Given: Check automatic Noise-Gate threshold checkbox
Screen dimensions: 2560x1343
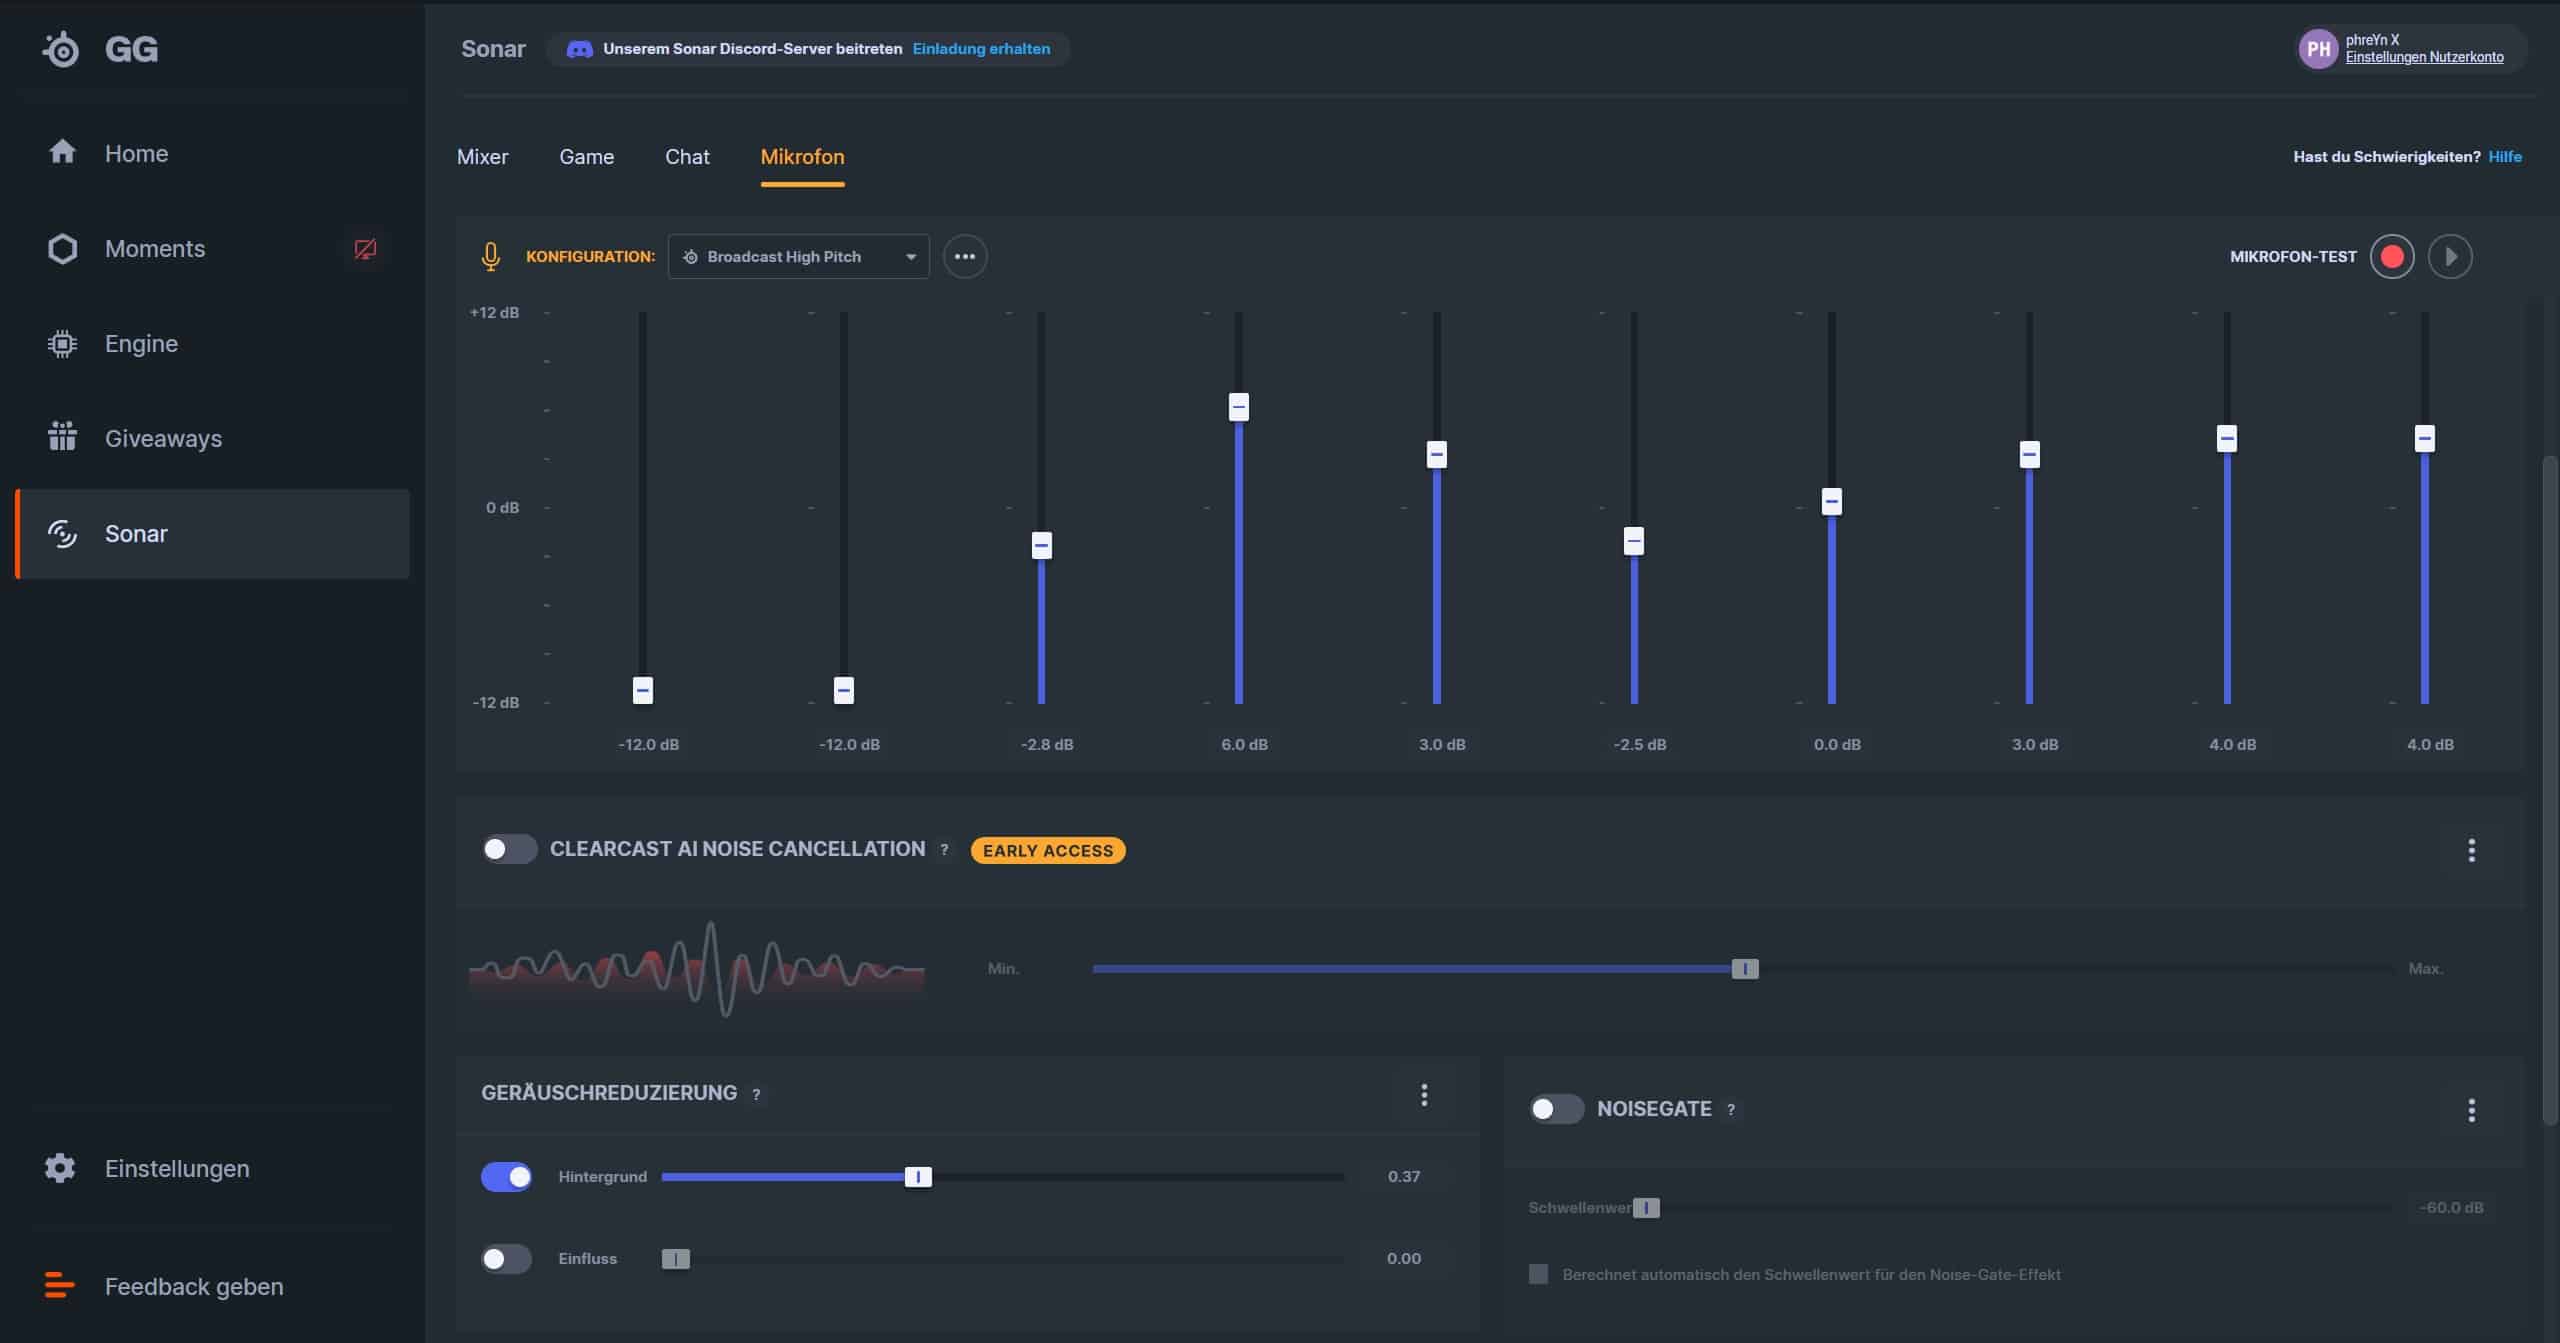Looking at the screenshot, I should click(1538, 1274).
